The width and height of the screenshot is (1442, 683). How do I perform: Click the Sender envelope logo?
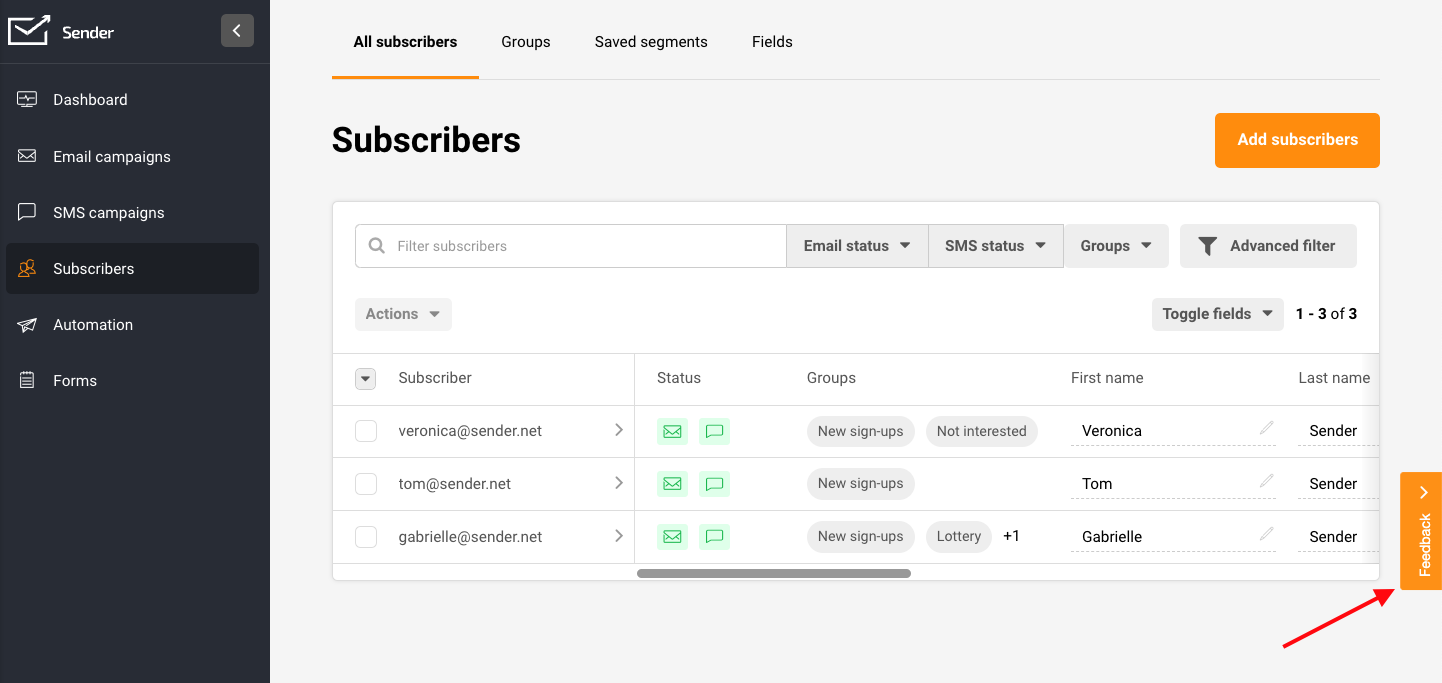(x=29, y=31)
